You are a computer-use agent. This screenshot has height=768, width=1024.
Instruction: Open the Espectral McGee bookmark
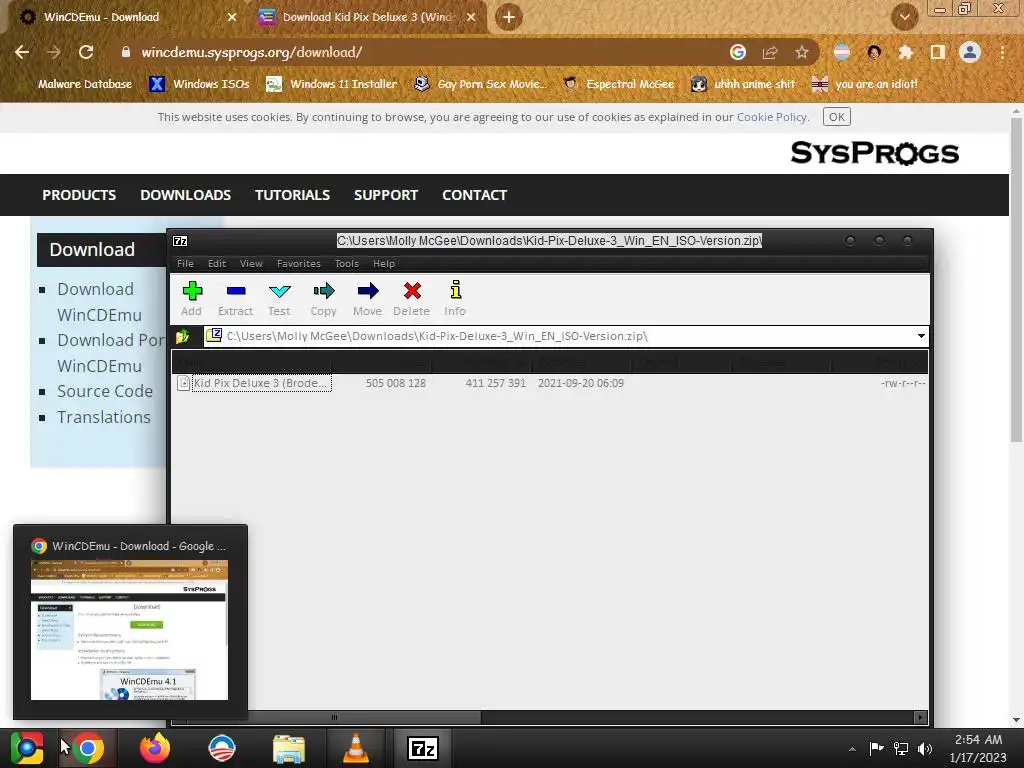tap(619, 84)
